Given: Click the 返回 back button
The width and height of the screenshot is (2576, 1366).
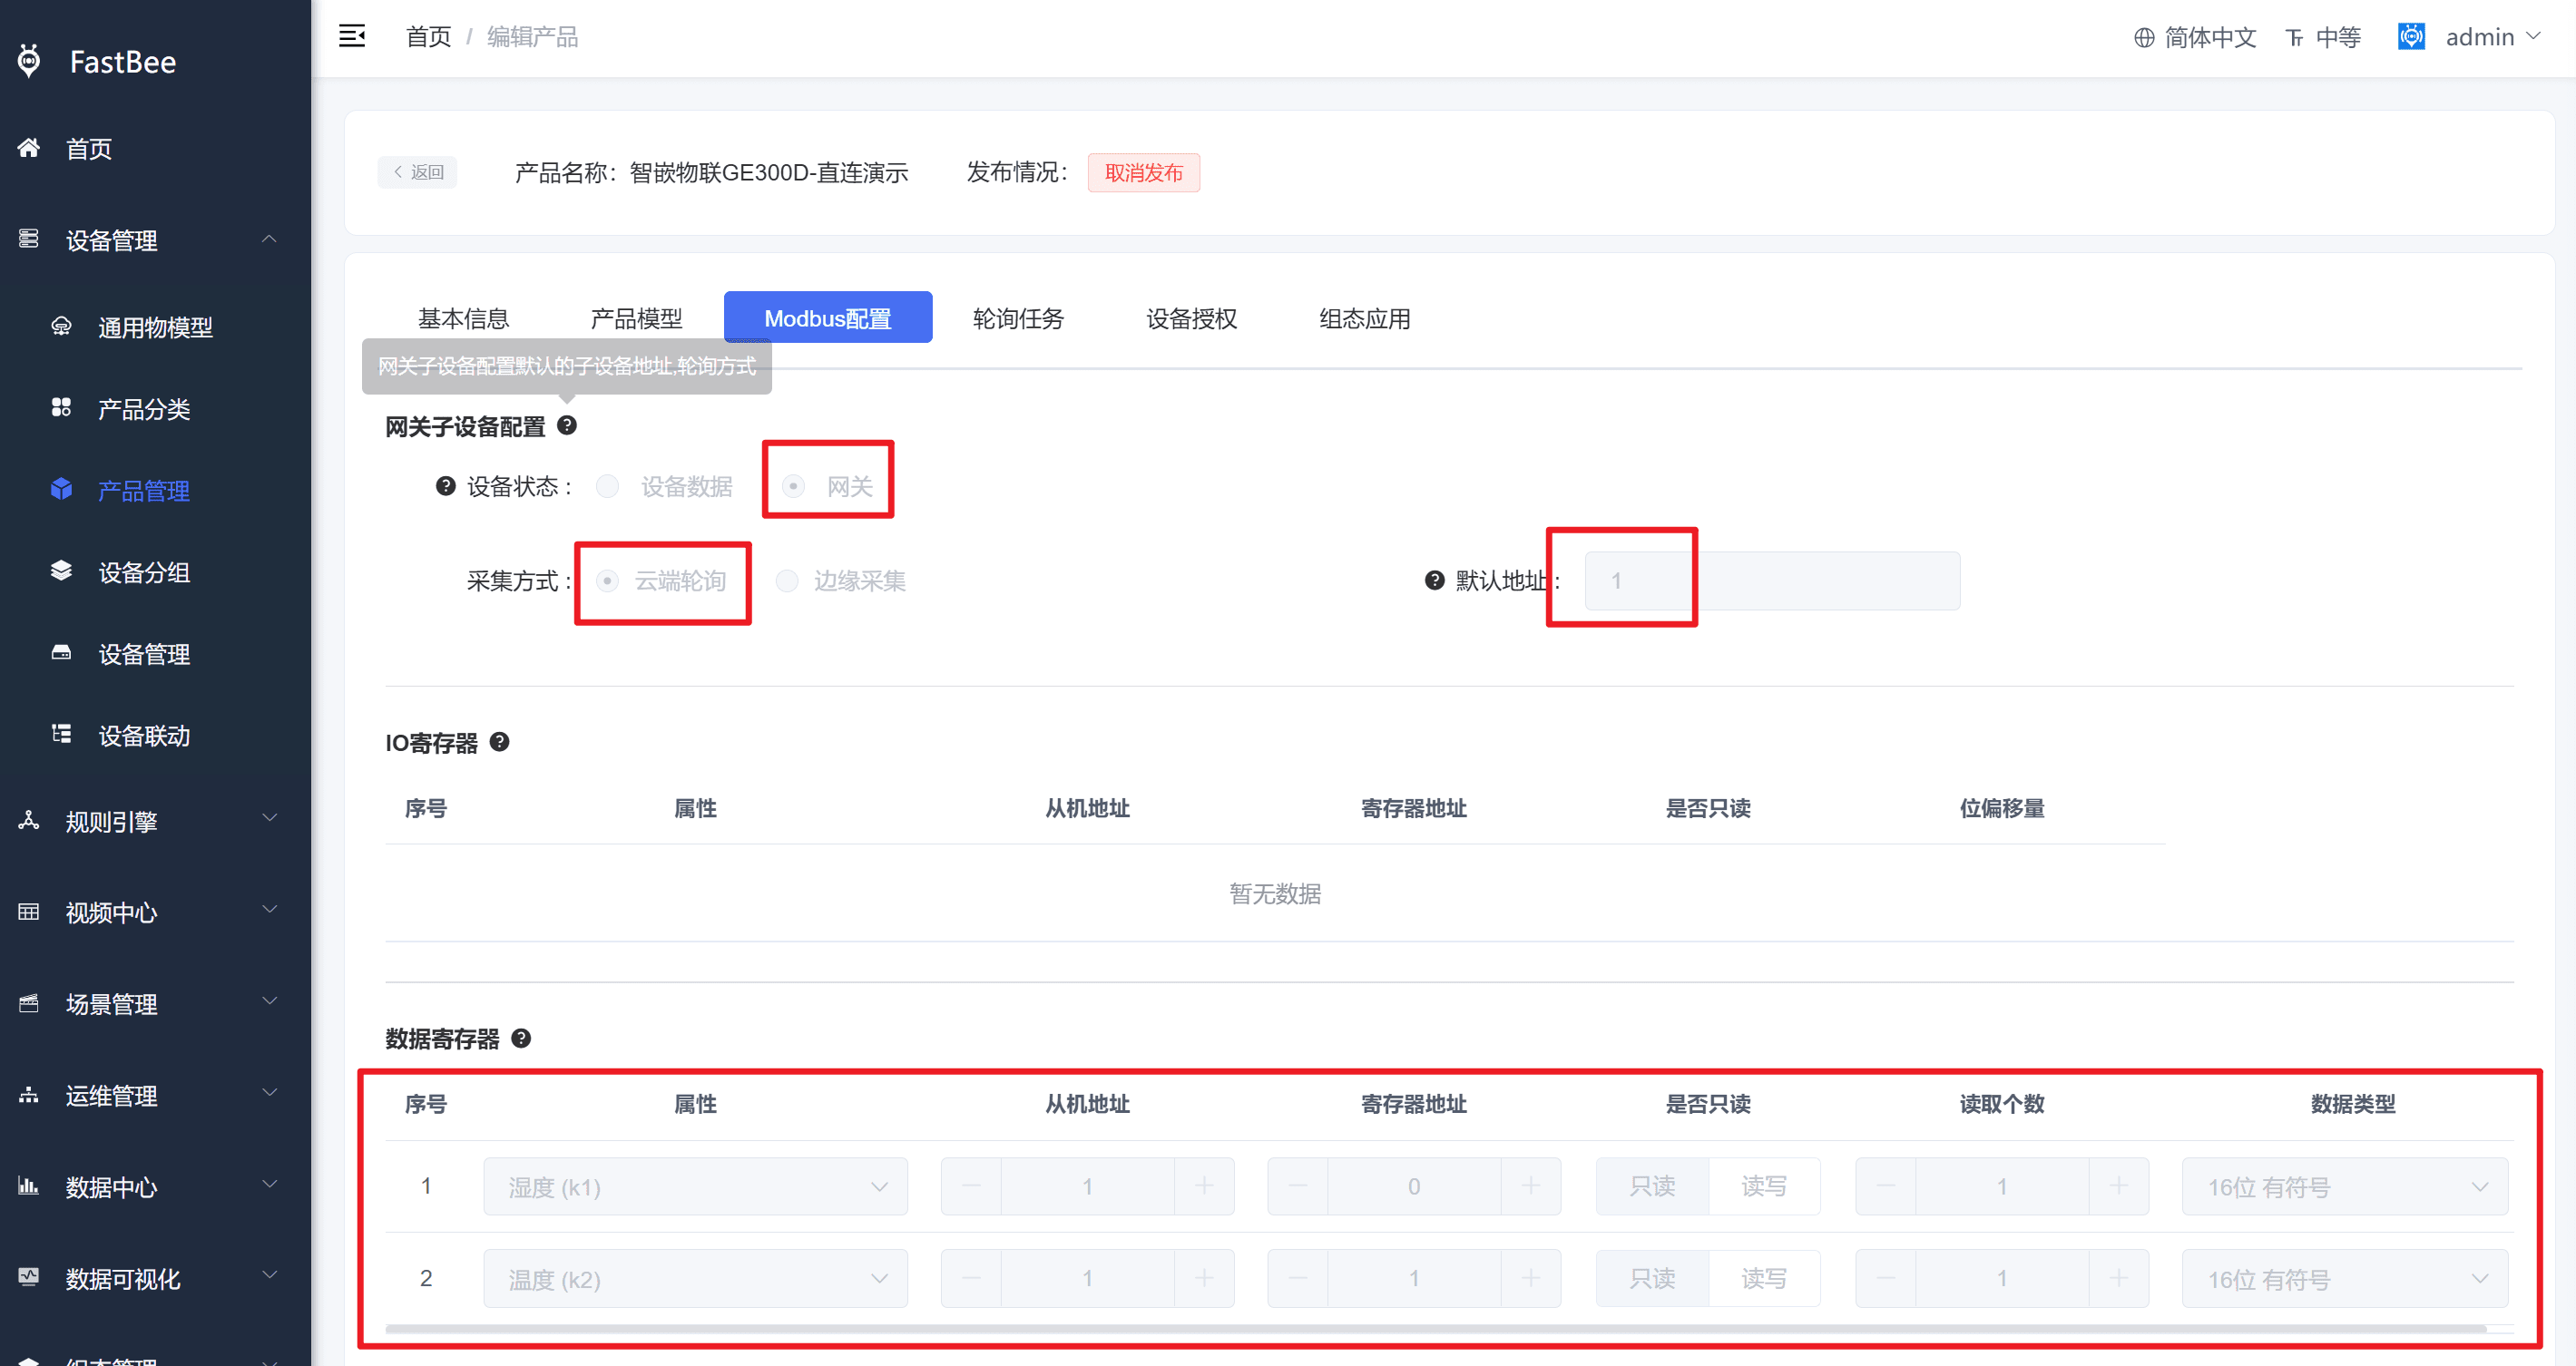Looking at the screenshot, I should click(417, 172).
